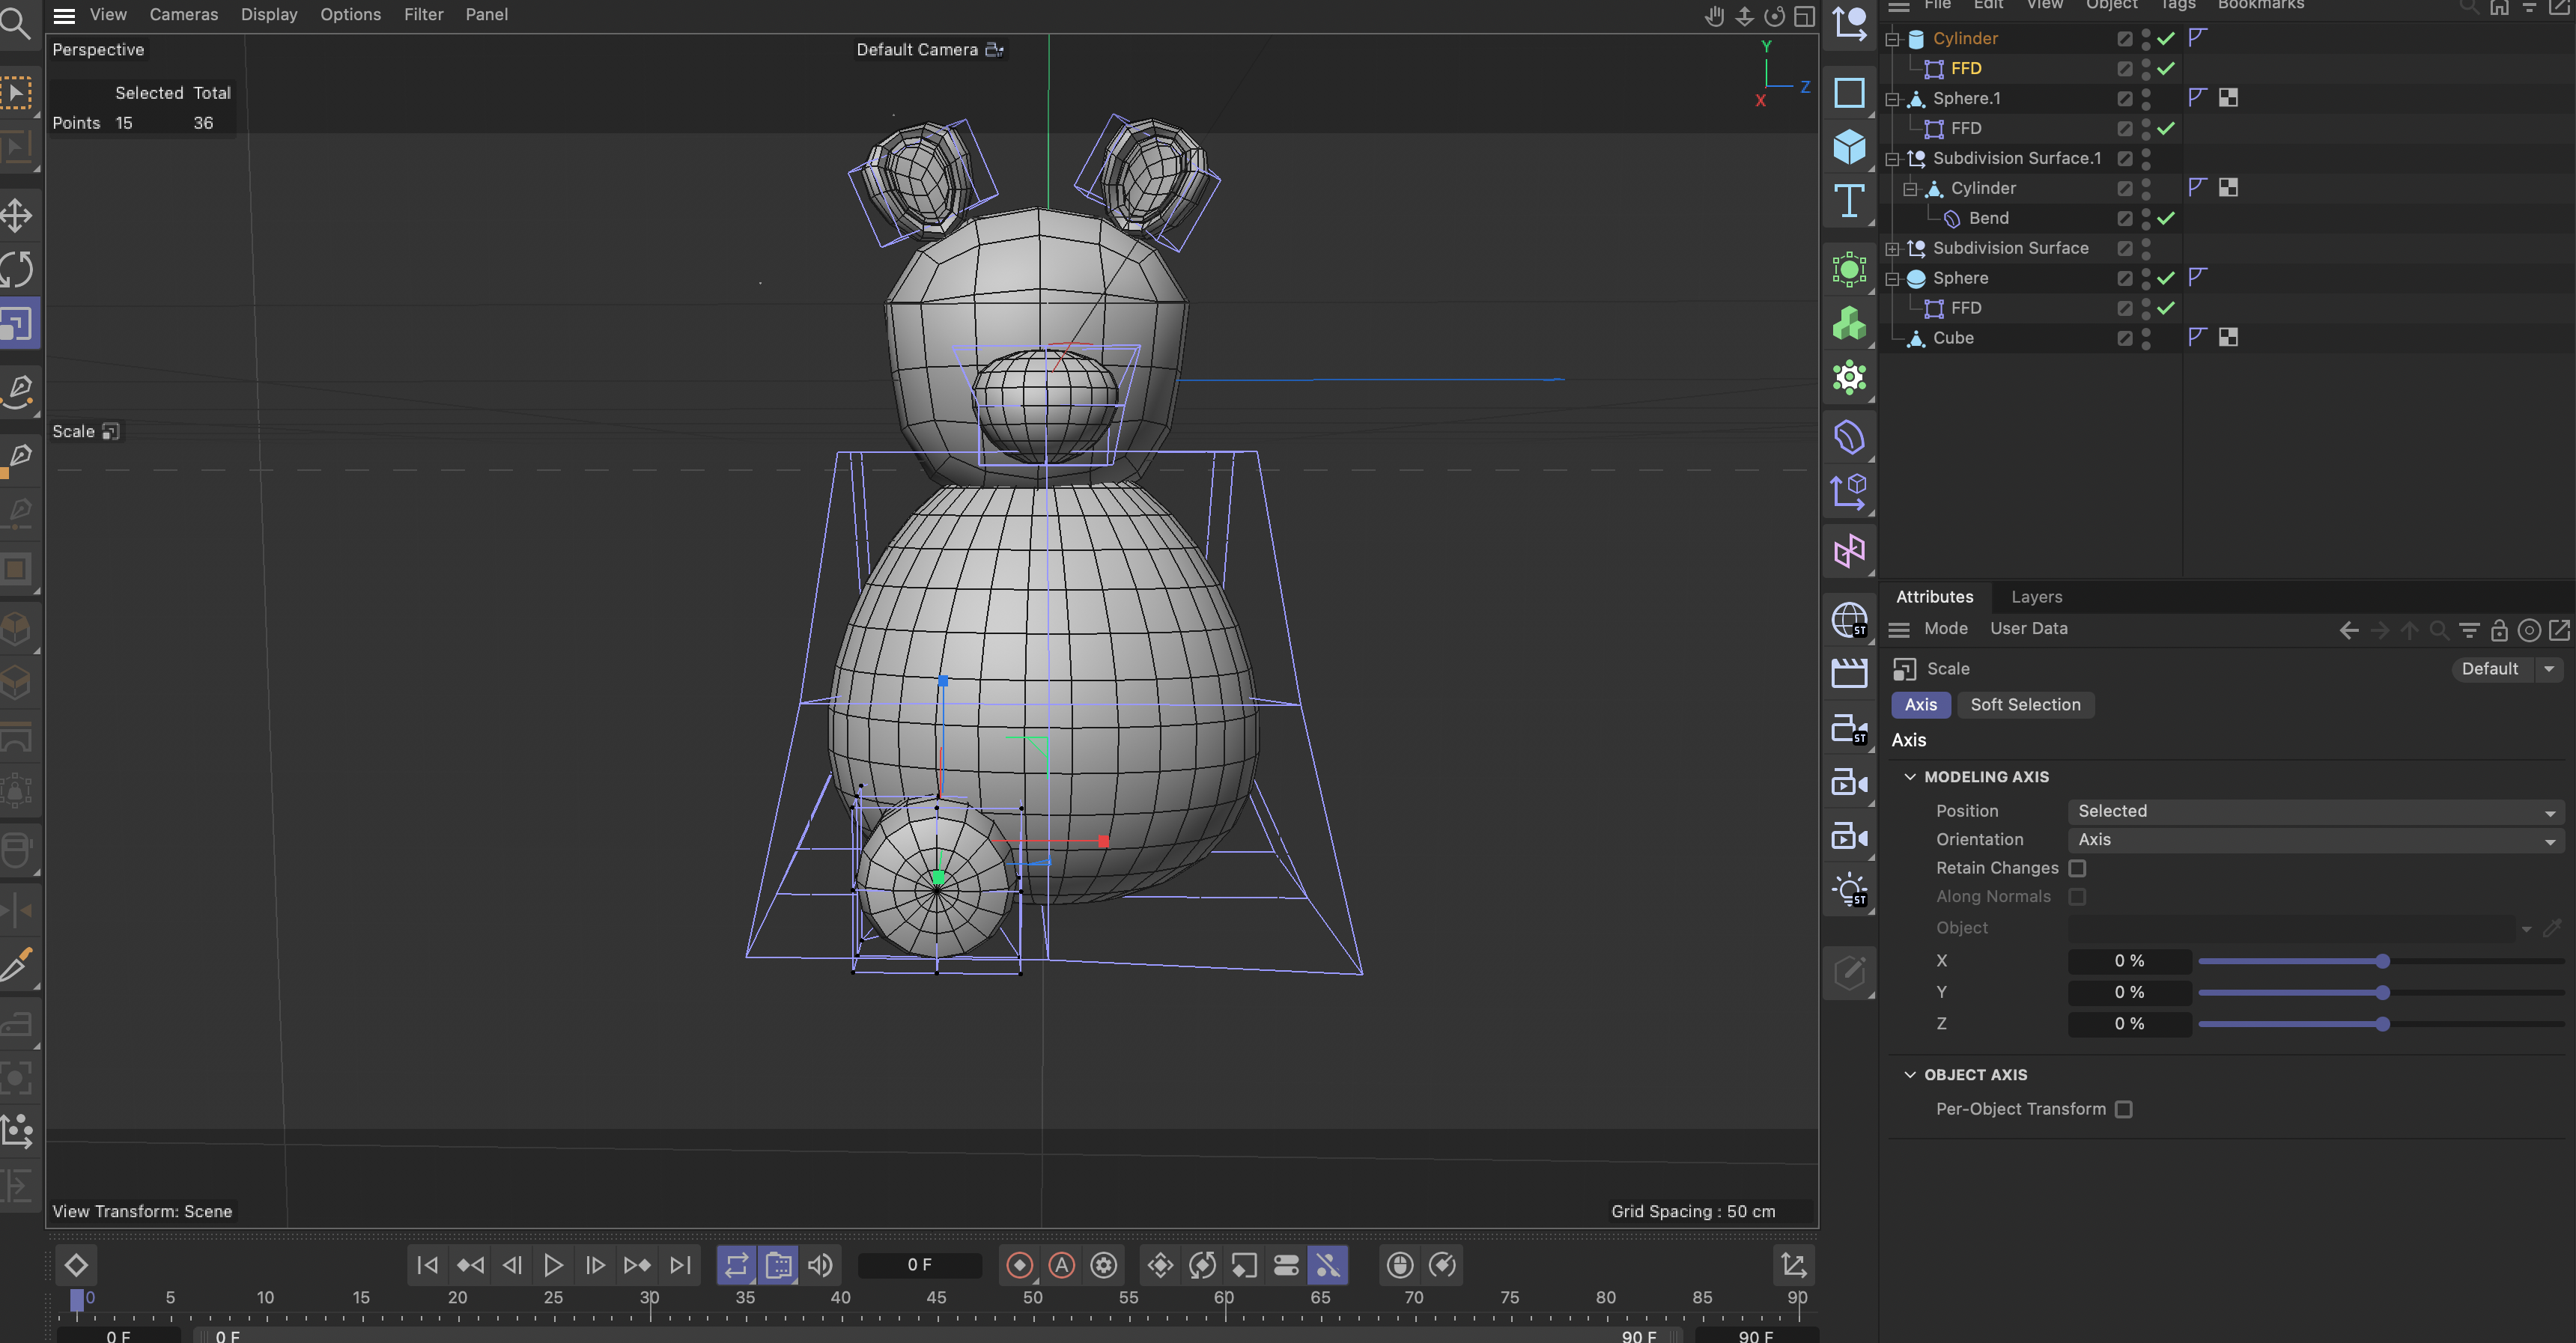2576x1343 pixels.
Task: Open the Cameras menu in viewport
Action: pos(183,14)
